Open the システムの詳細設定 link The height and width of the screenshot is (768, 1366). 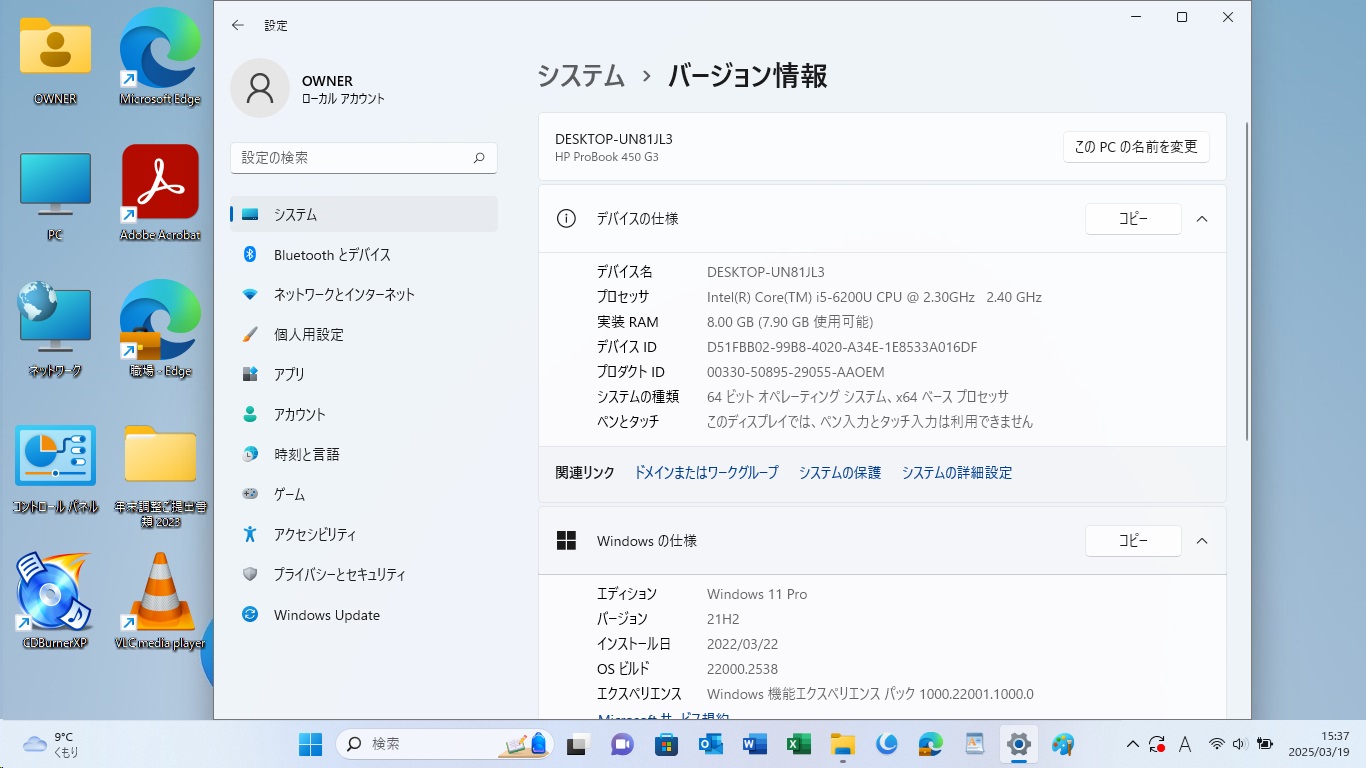pos(956,473)
